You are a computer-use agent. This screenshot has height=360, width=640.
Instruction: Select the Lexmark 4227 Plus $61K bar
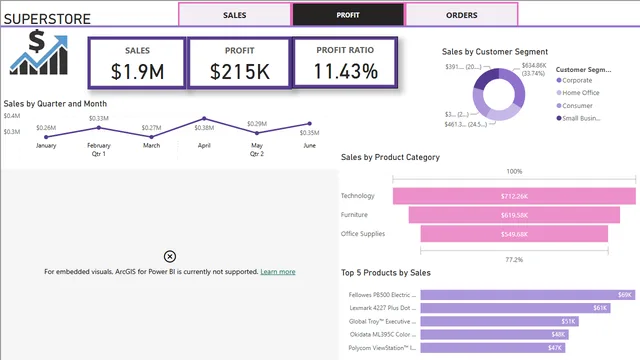click(516, 308)
